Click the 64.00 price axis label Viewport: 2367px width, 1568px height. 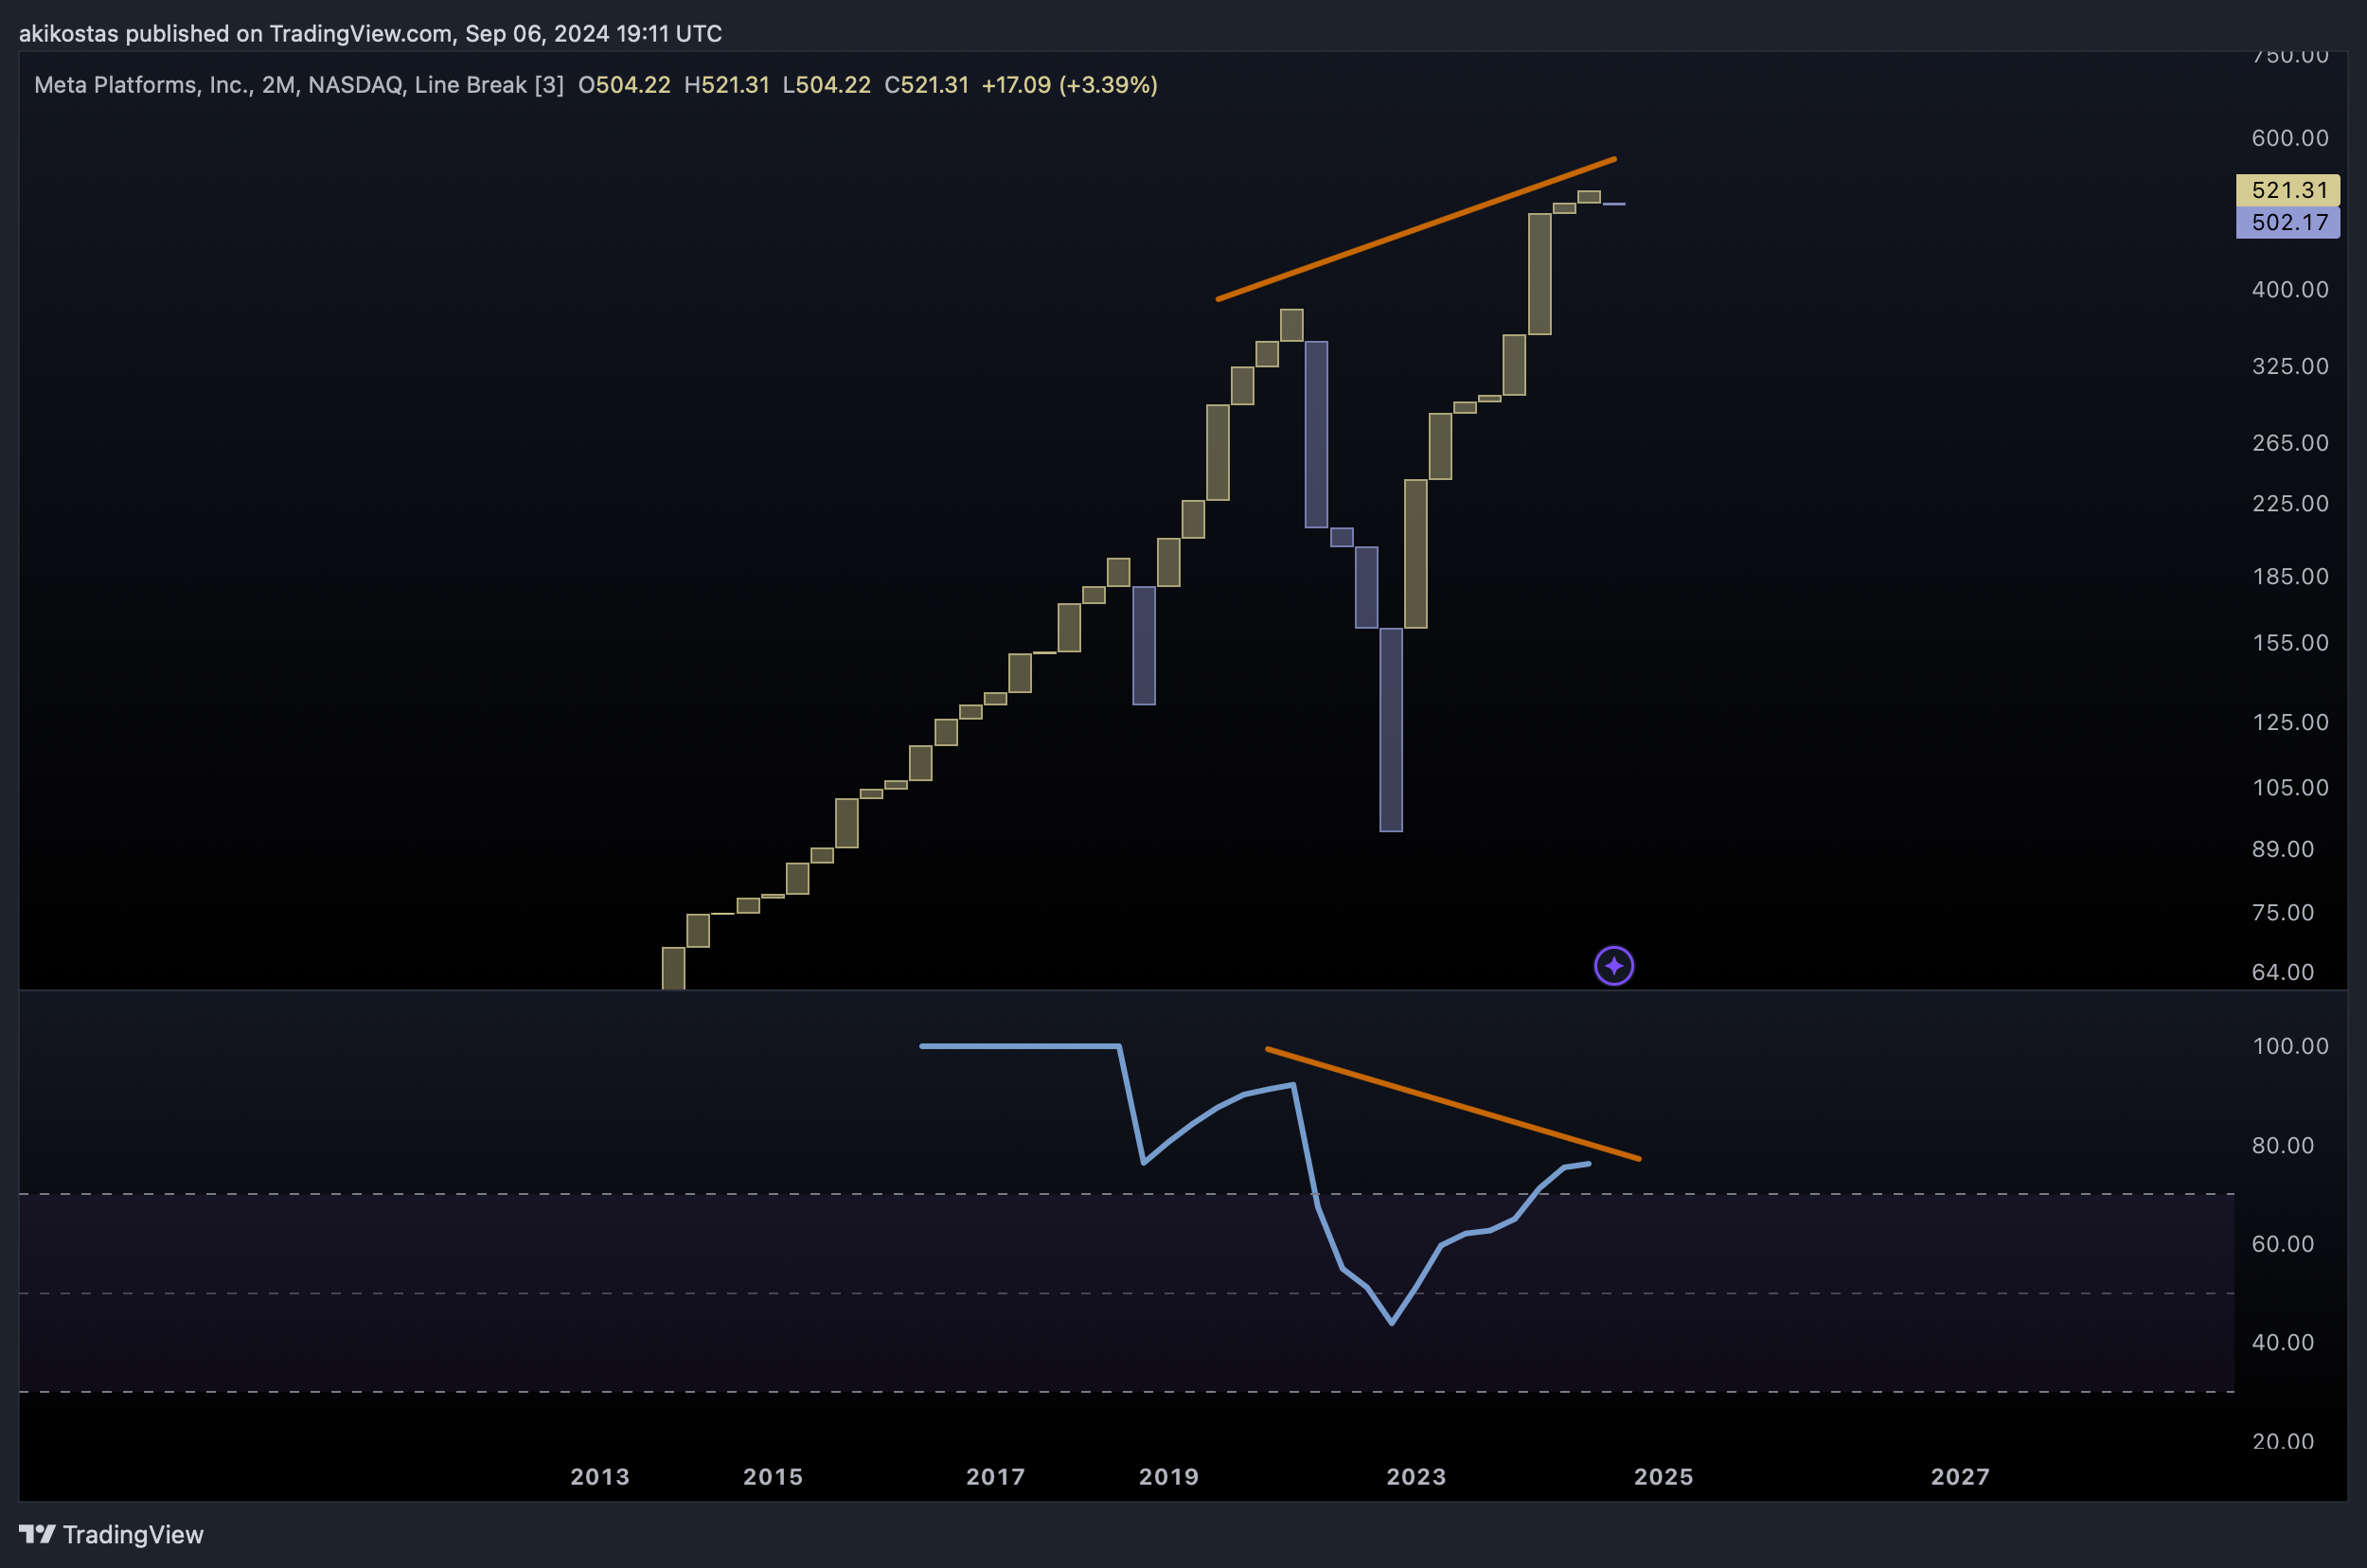click(x=2283, y=972)
